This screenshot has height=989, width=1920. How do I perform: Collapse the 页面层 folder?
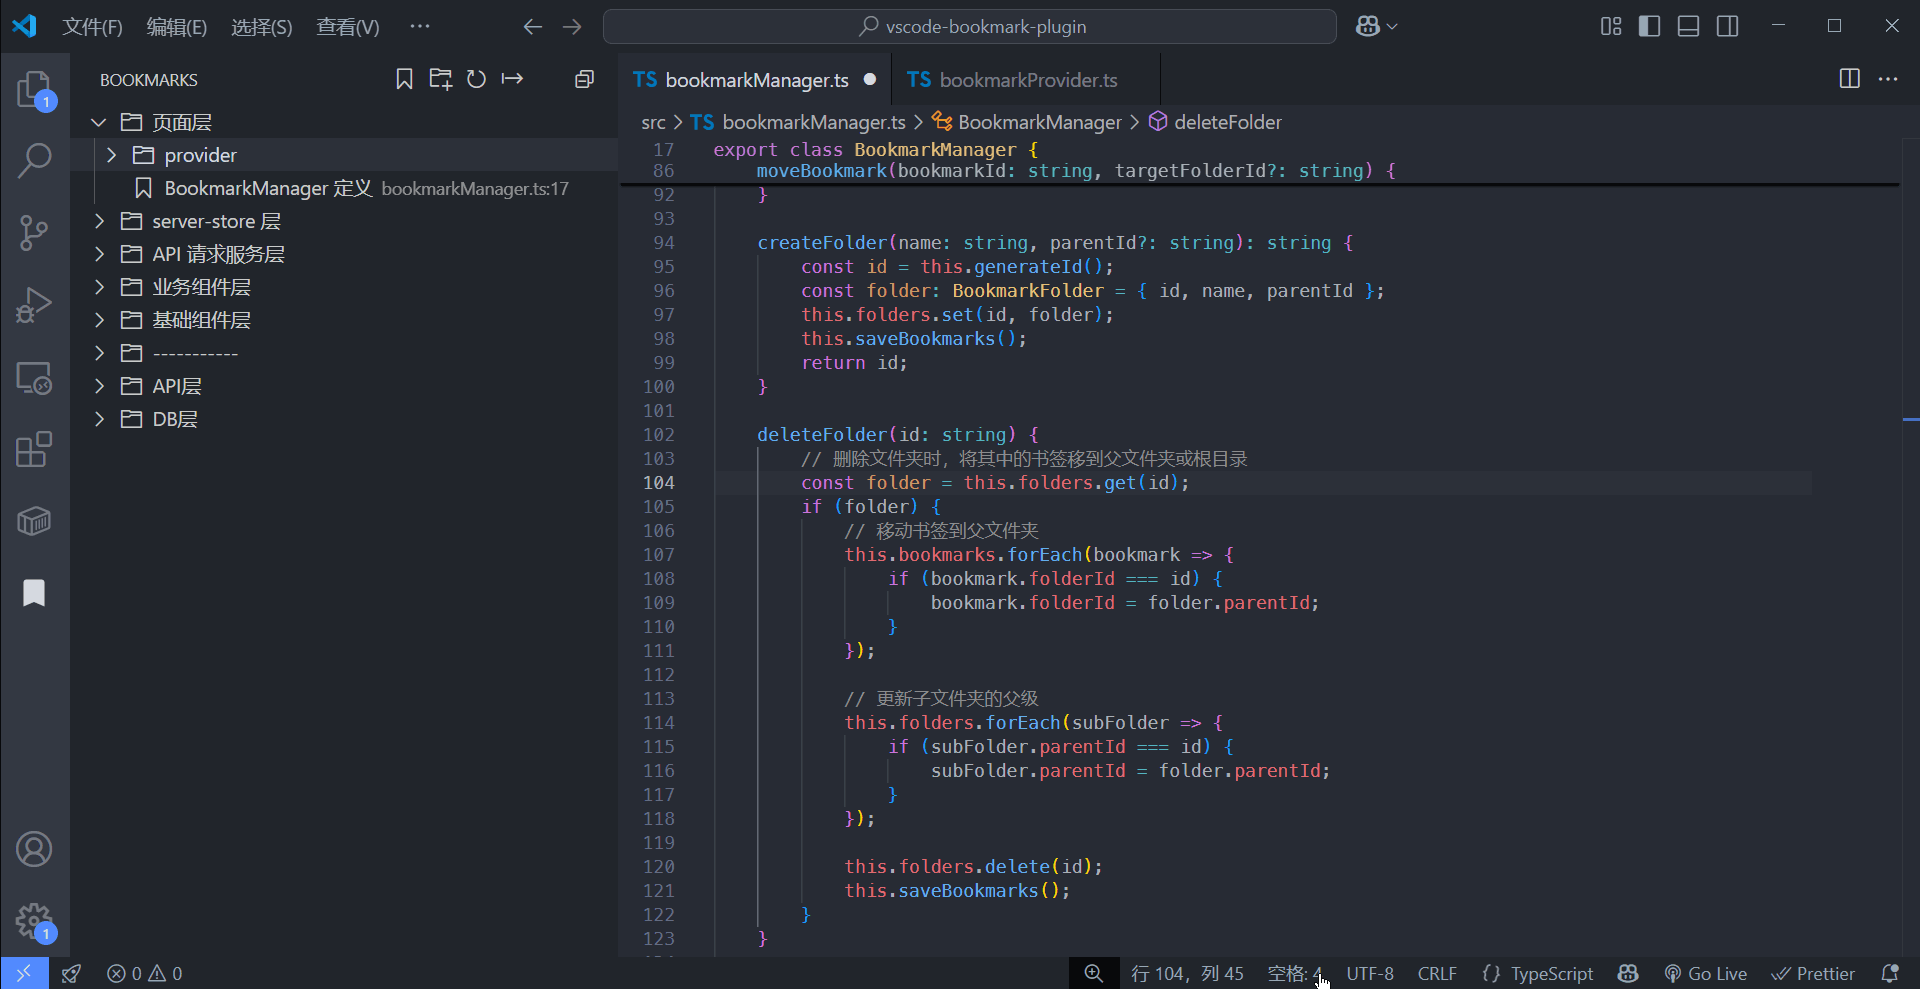[x=98, y=122]
